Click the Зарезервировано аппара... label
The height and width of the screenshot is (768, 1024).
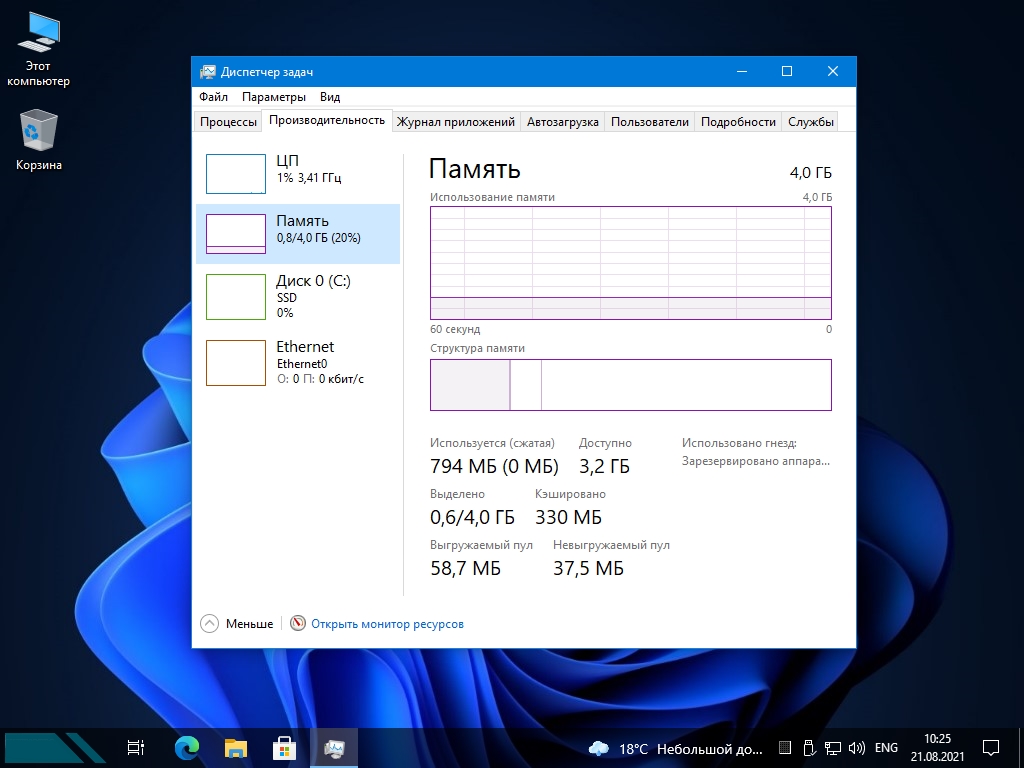756,461
